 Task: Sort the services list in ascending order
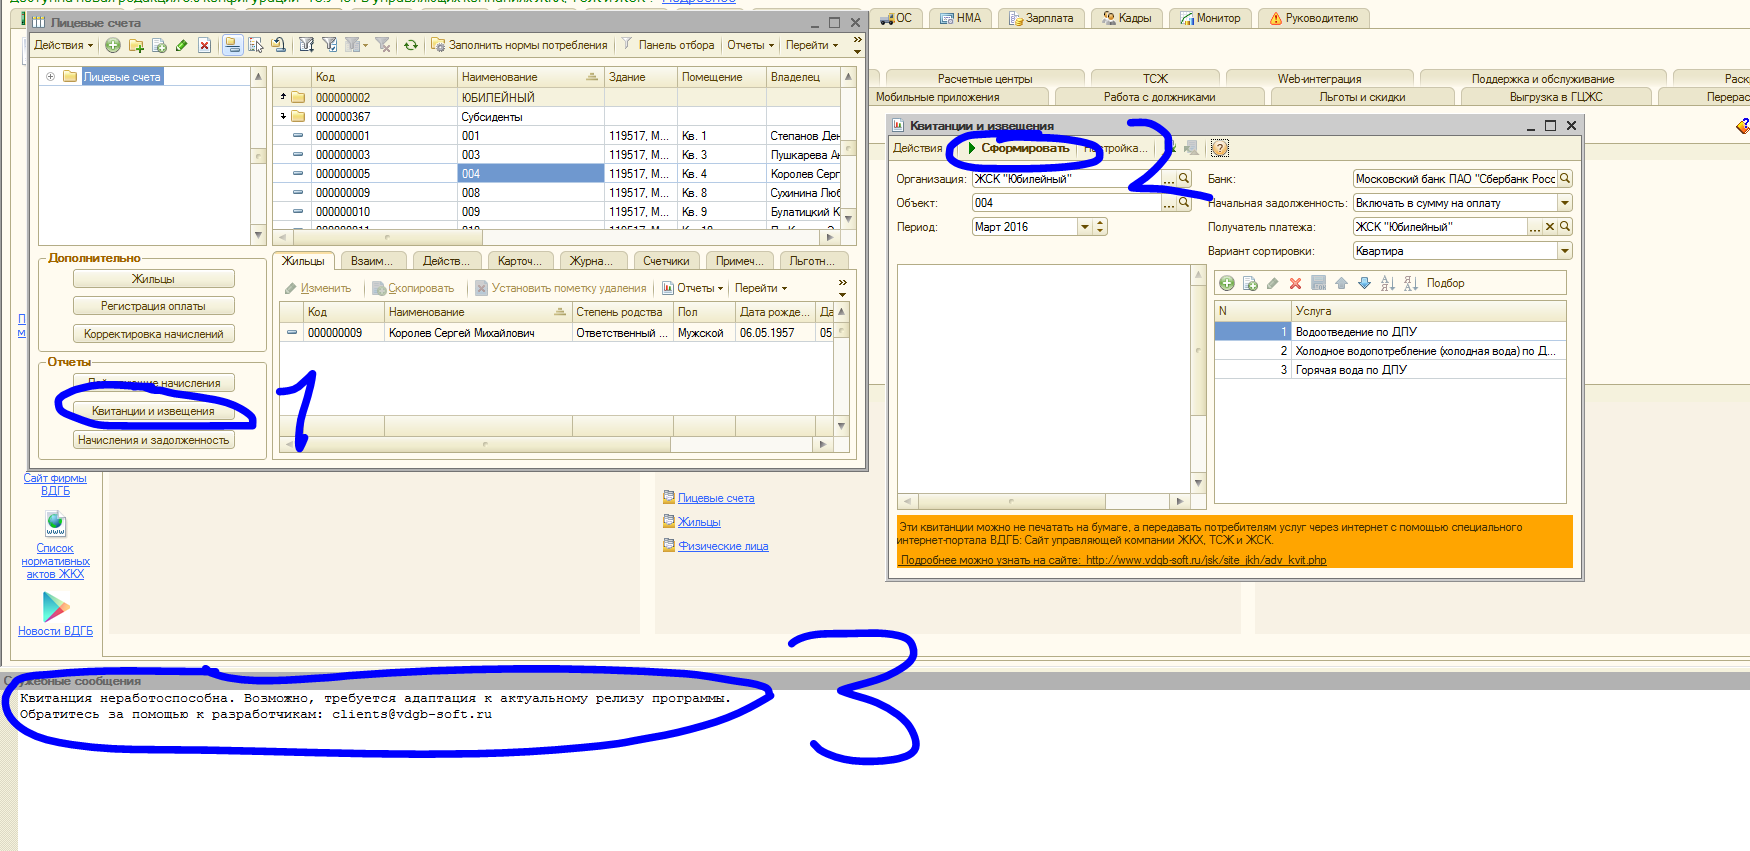(x=1388, y=283)
